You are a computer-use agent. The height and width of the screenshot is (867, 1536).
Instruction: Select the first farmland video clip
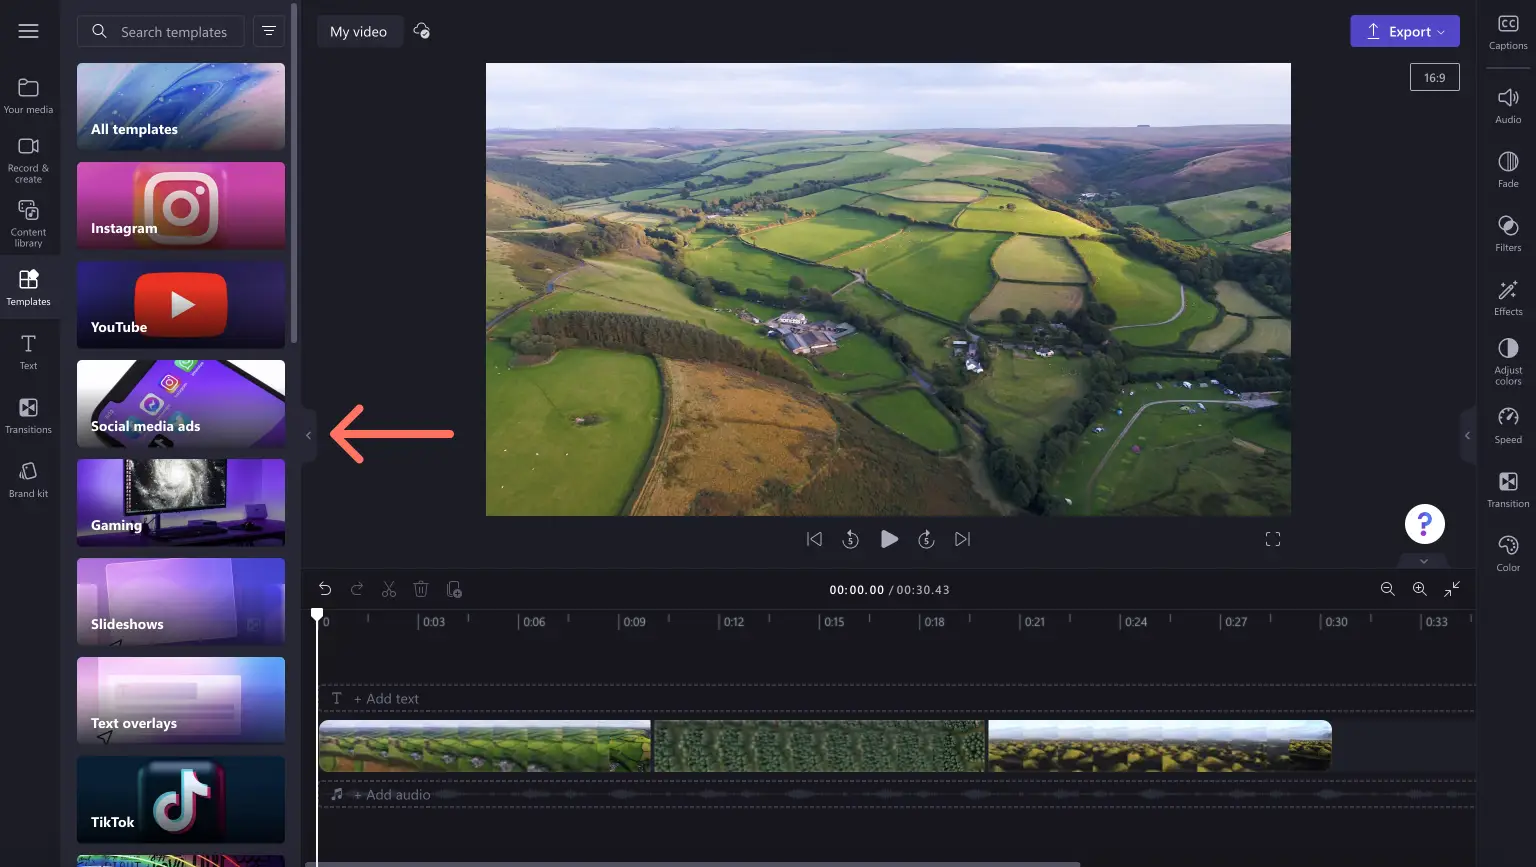click(485, 746)
